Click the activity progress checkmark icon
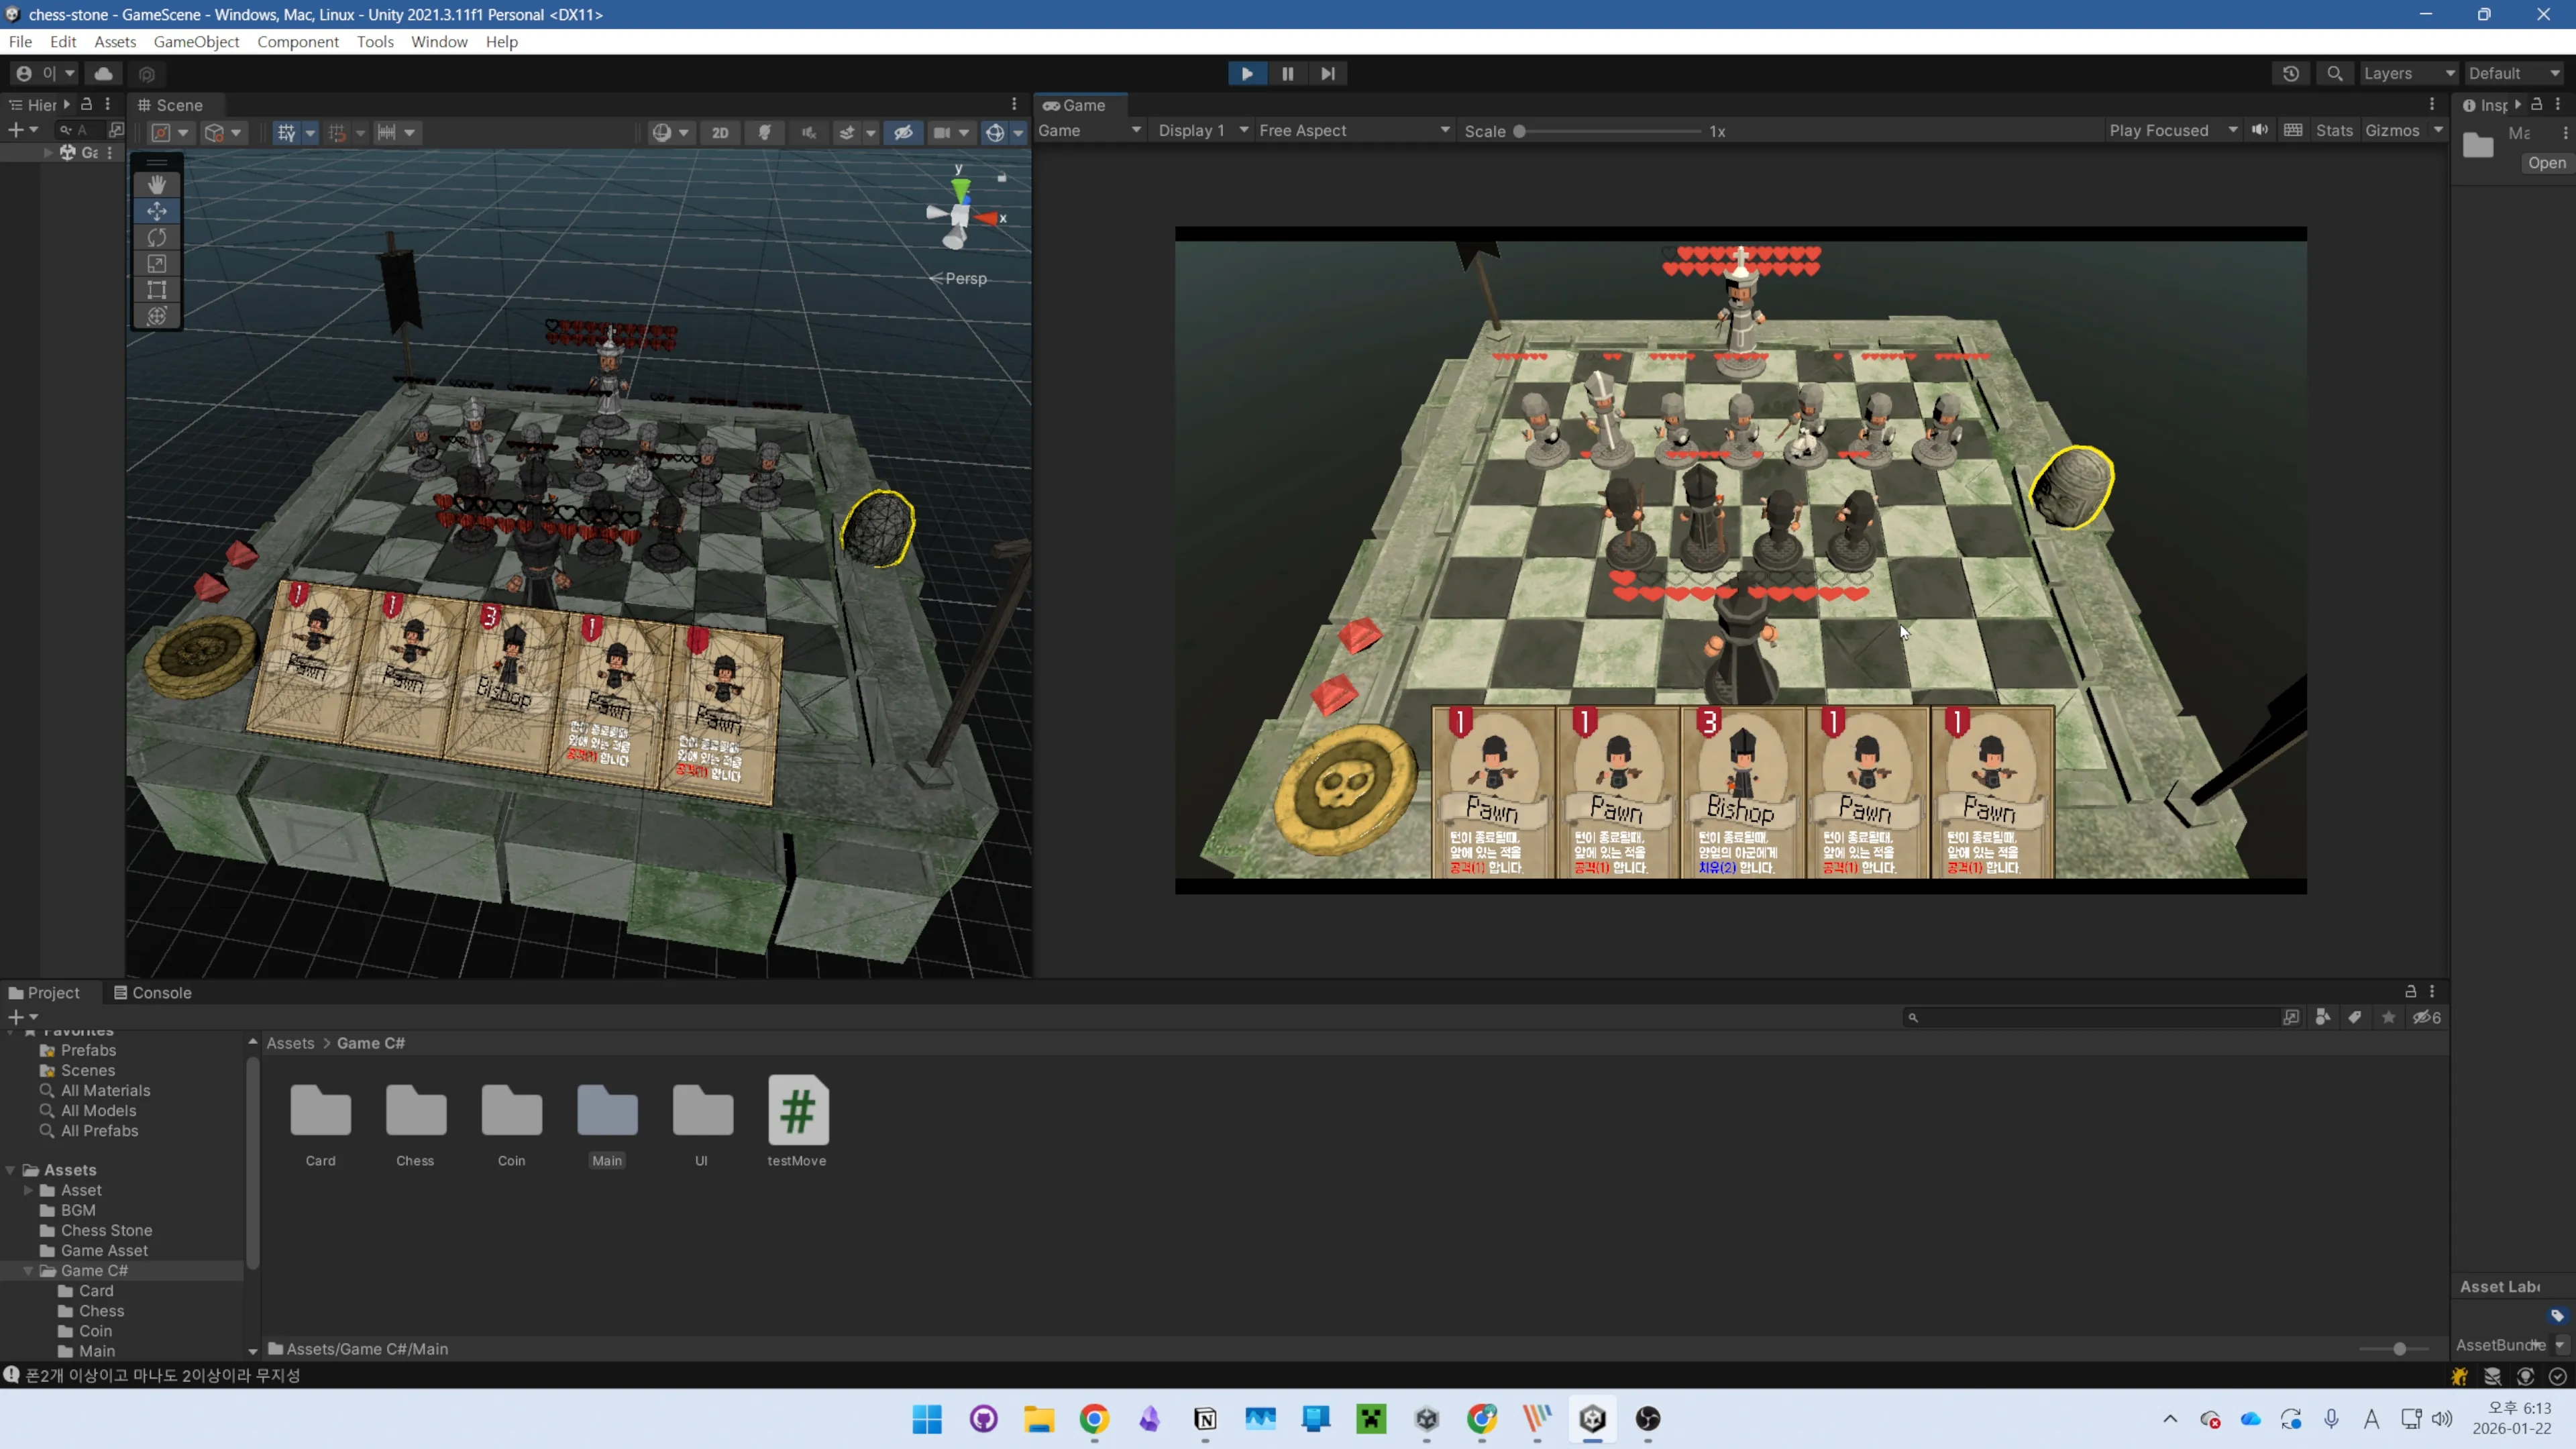 [x=2558, y=1377]
